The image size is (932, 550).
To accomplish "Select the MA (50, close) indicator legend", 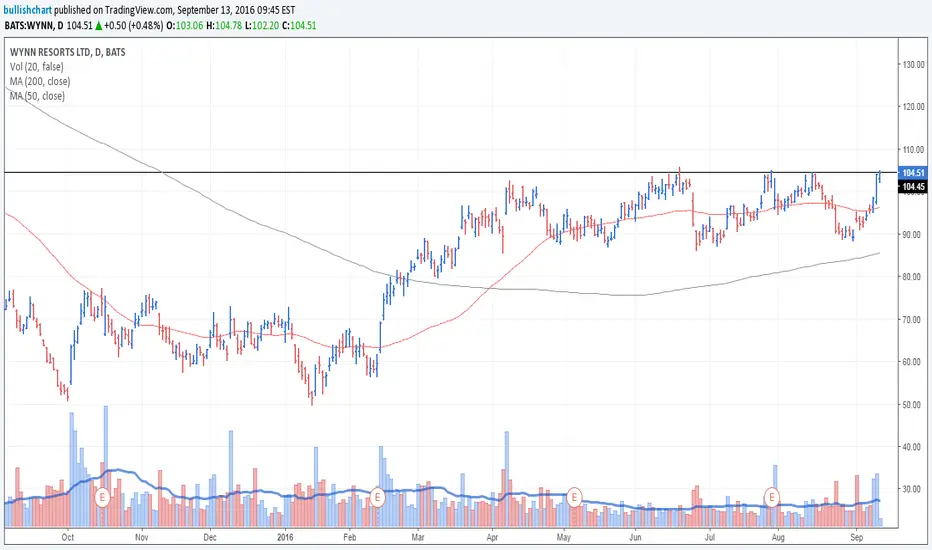I will click(x=37, y=96).
